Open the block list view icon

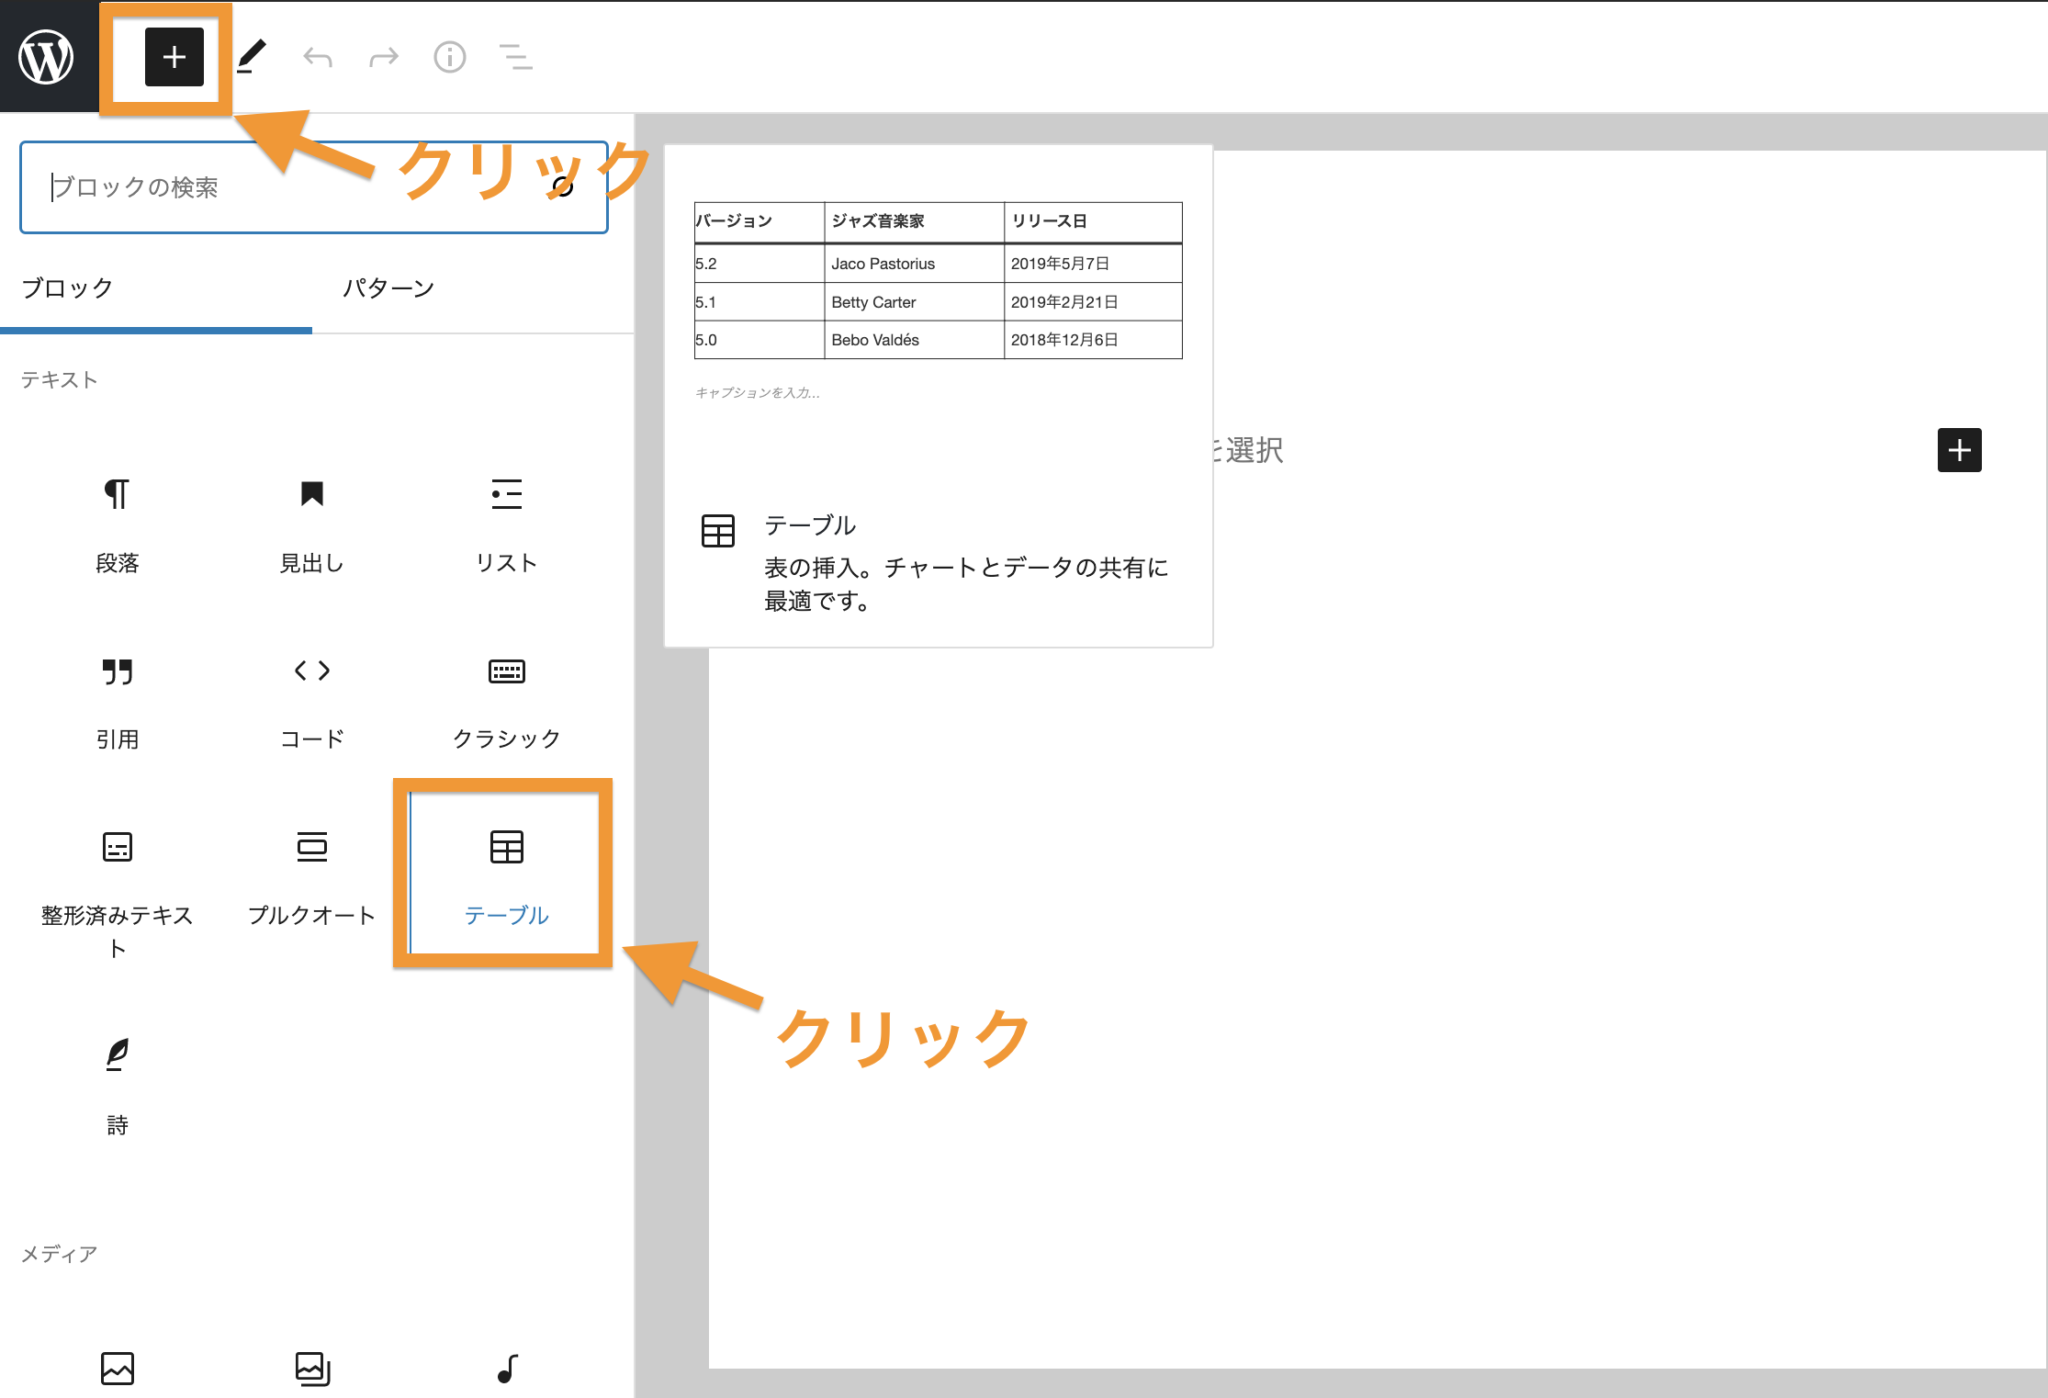pos(516,57)
